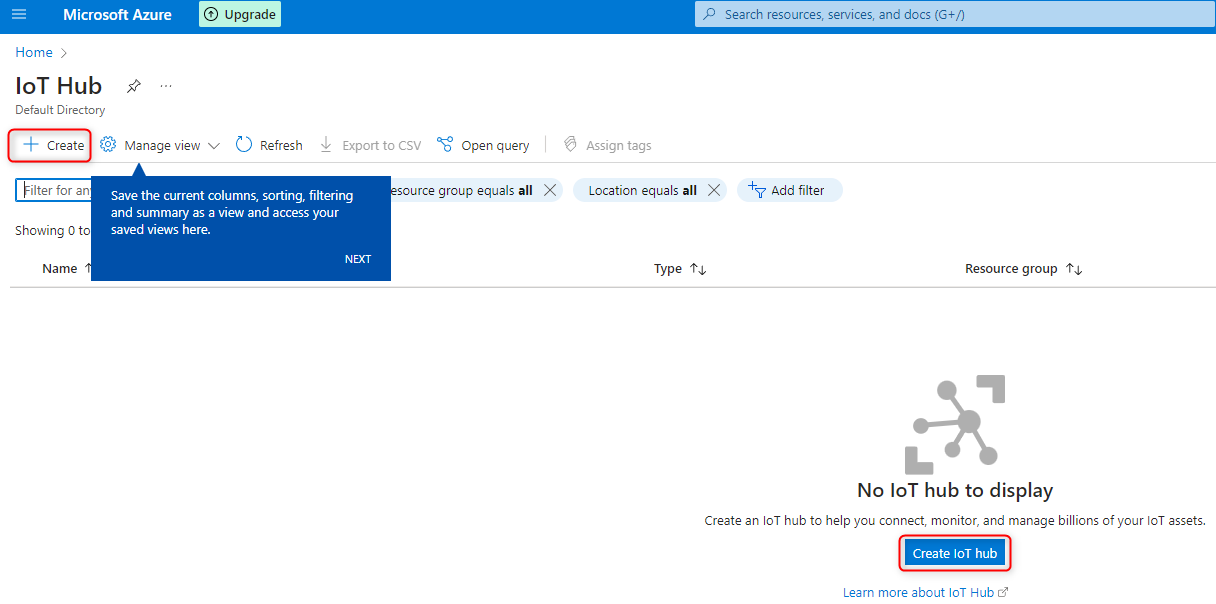Click Create in the toolbar

tap(54, 145)
